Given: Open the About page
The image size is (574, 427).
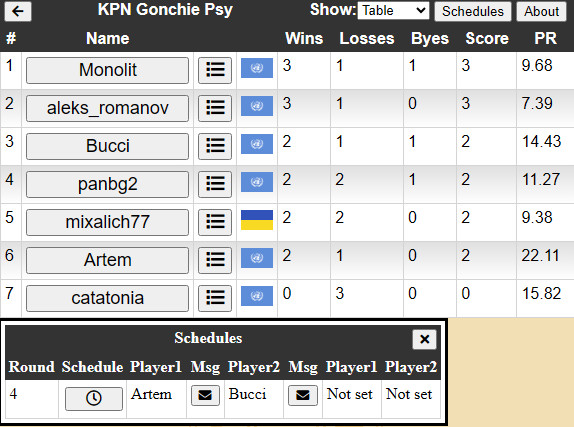Looking at the screenshot, I should pyautogui.click(x=541, y=11).
